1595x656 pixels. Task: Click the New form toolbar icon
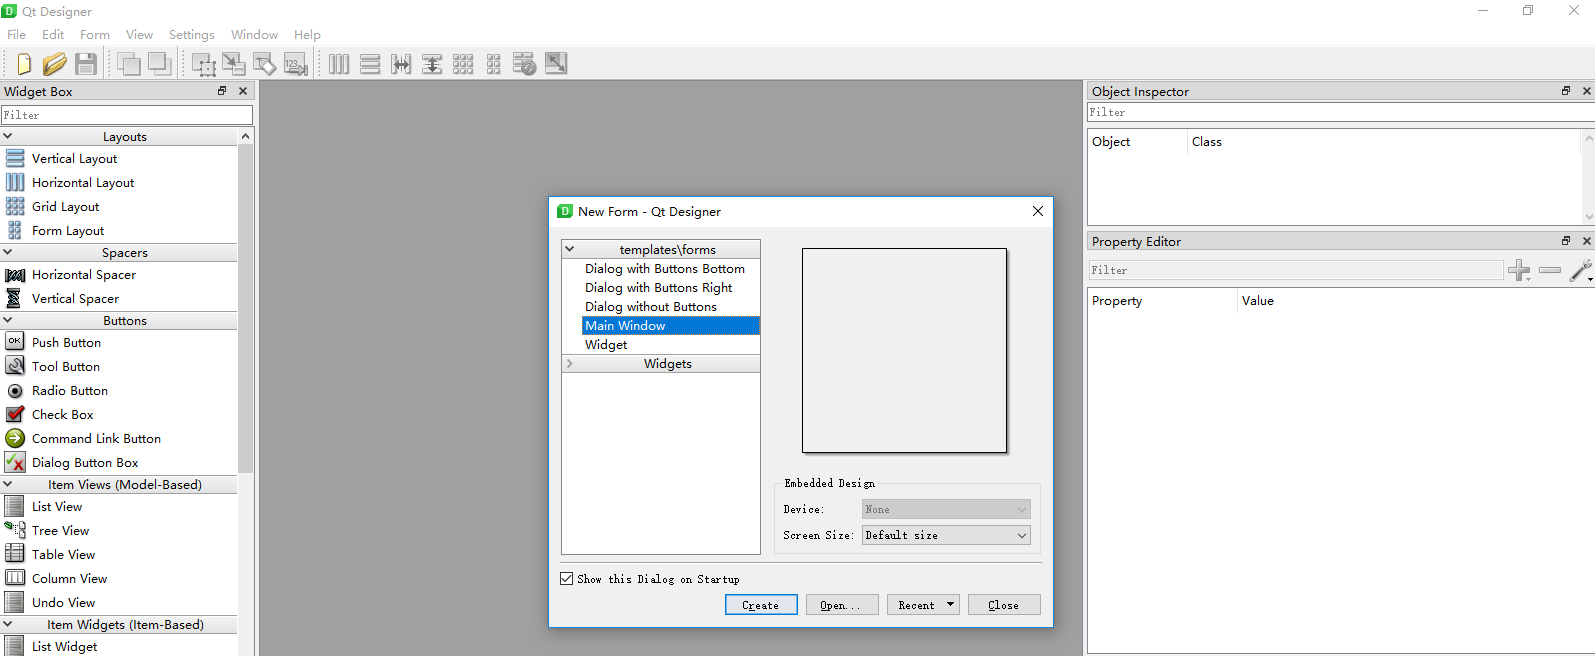point(24,64)
